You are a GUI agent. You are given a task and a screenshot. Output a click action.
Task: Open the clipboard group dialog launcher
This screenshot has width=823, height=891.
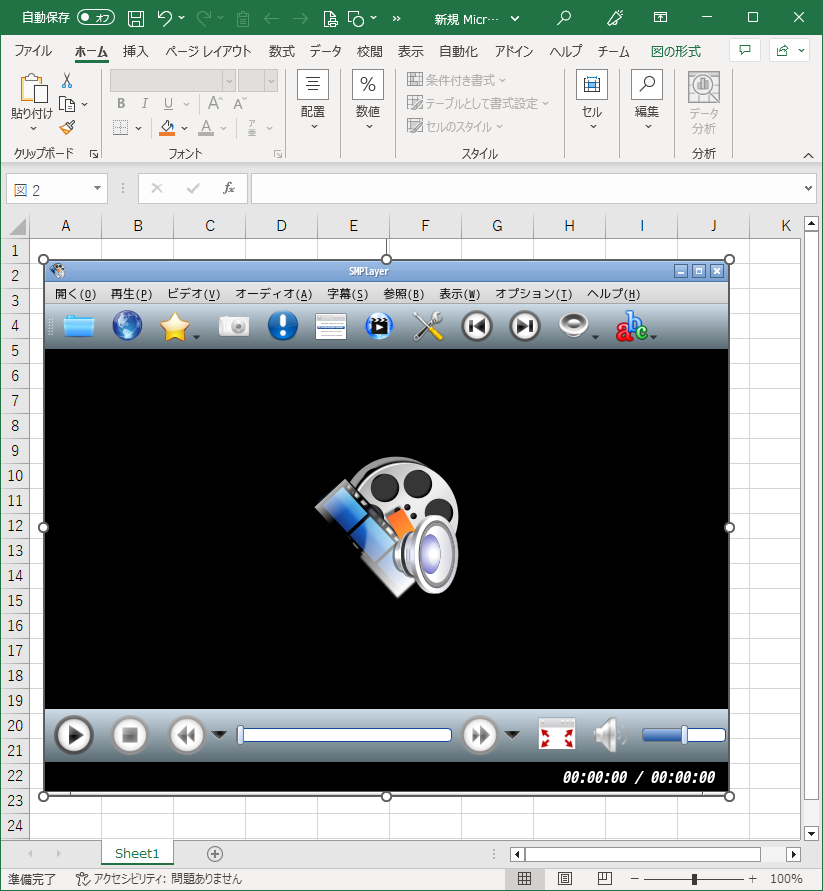pyautogui.click(x=94, y=154)
